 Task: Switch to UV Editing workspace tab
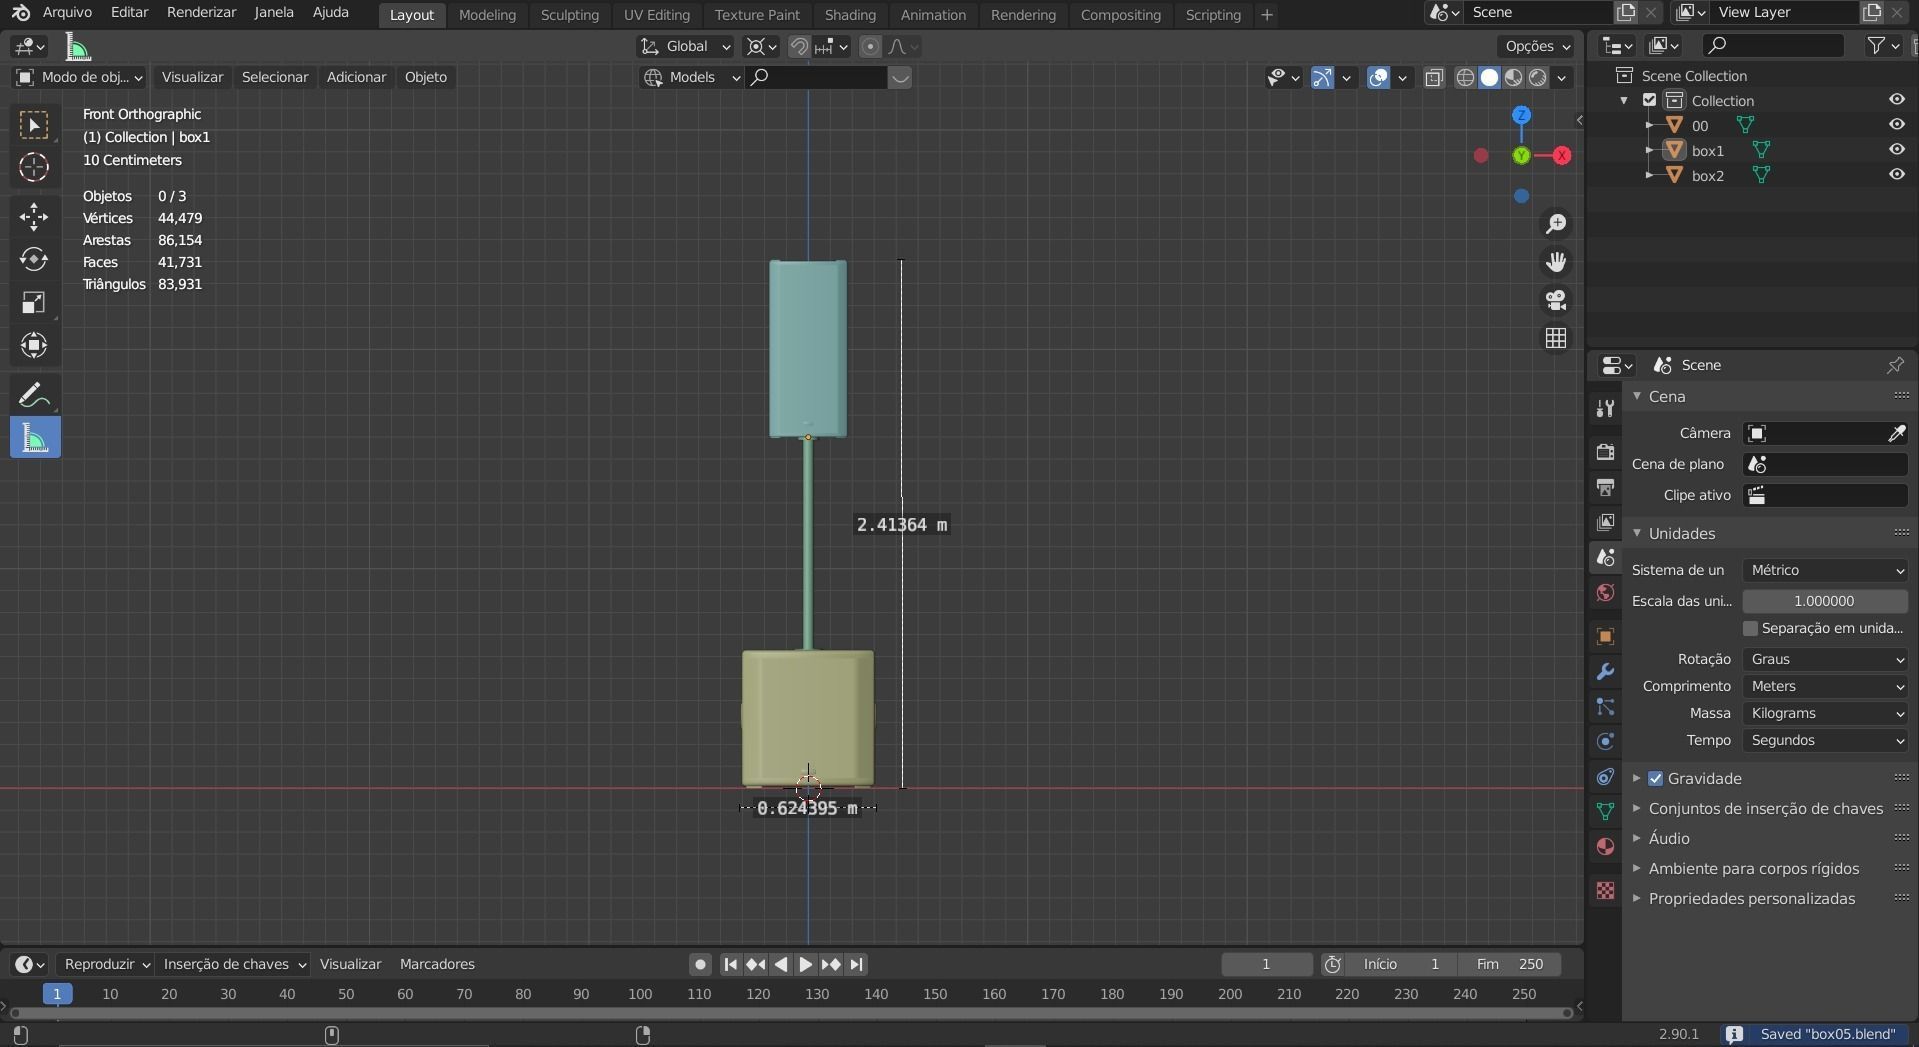657,15
